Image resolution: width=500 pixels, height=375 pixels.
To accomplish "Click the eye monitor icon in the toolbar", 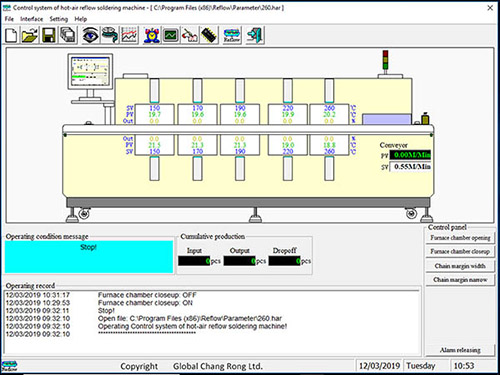I will (x=90, y=35).
